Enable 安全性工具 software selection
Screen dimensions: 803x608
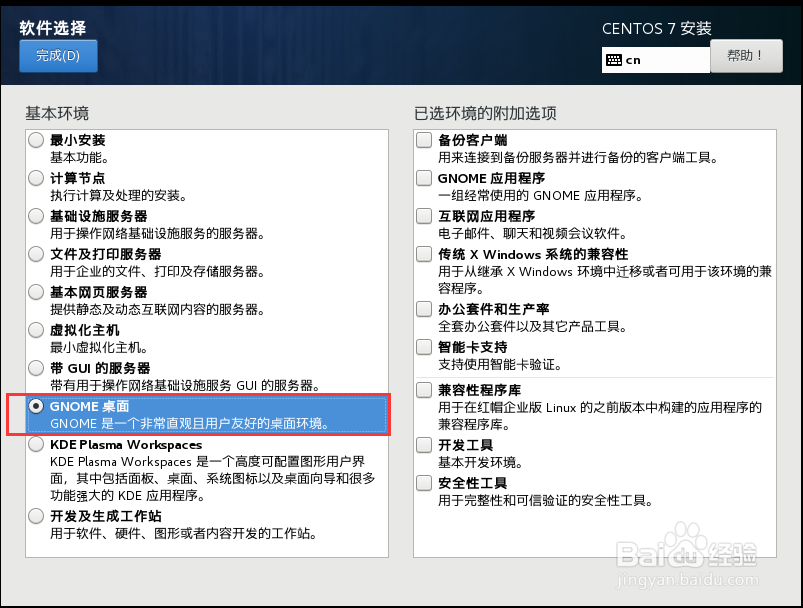pyautogui.click(x=423, y=483)
